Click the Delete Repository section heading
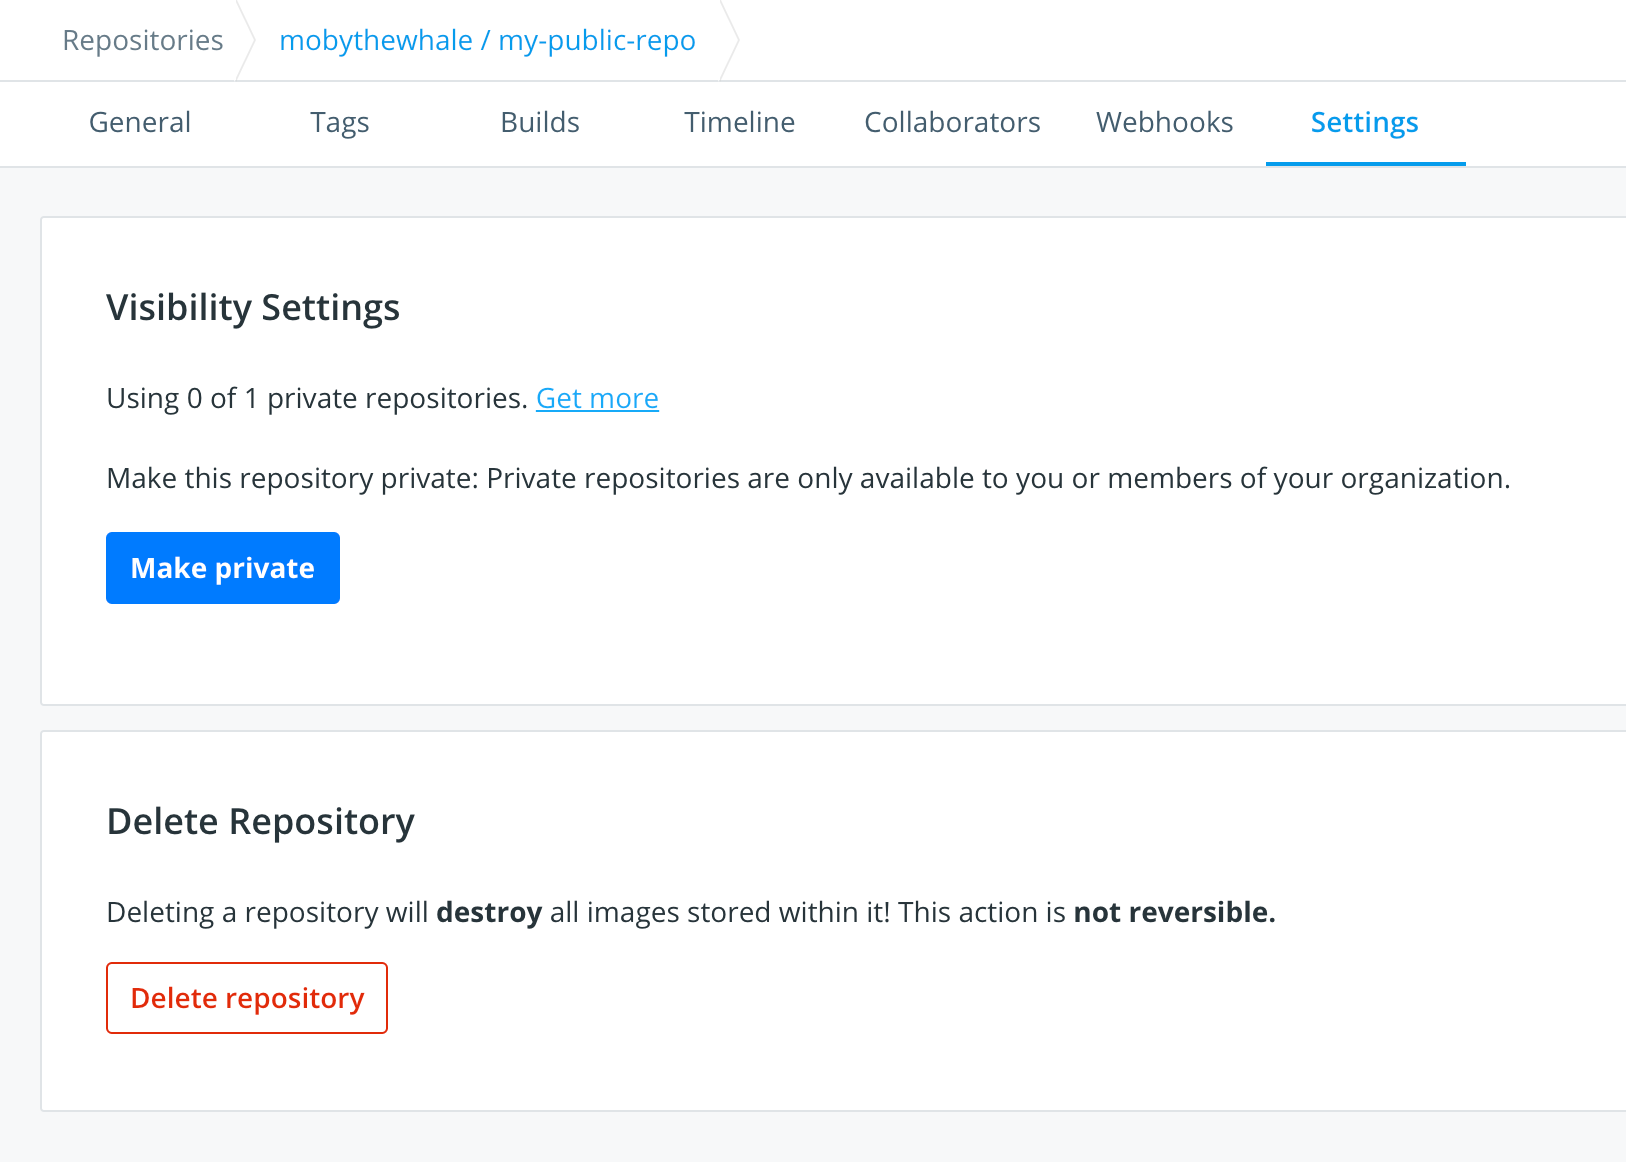This screenshot has width=1626, height=1162. [x=260, y=821]
